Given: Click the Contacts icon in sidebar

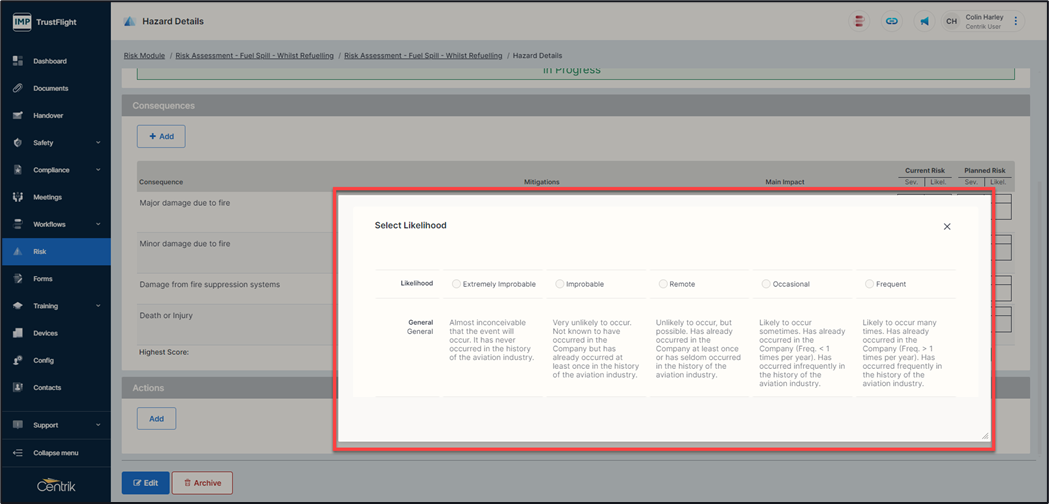Looking at the screenshot, I should (x=18, y=387).
